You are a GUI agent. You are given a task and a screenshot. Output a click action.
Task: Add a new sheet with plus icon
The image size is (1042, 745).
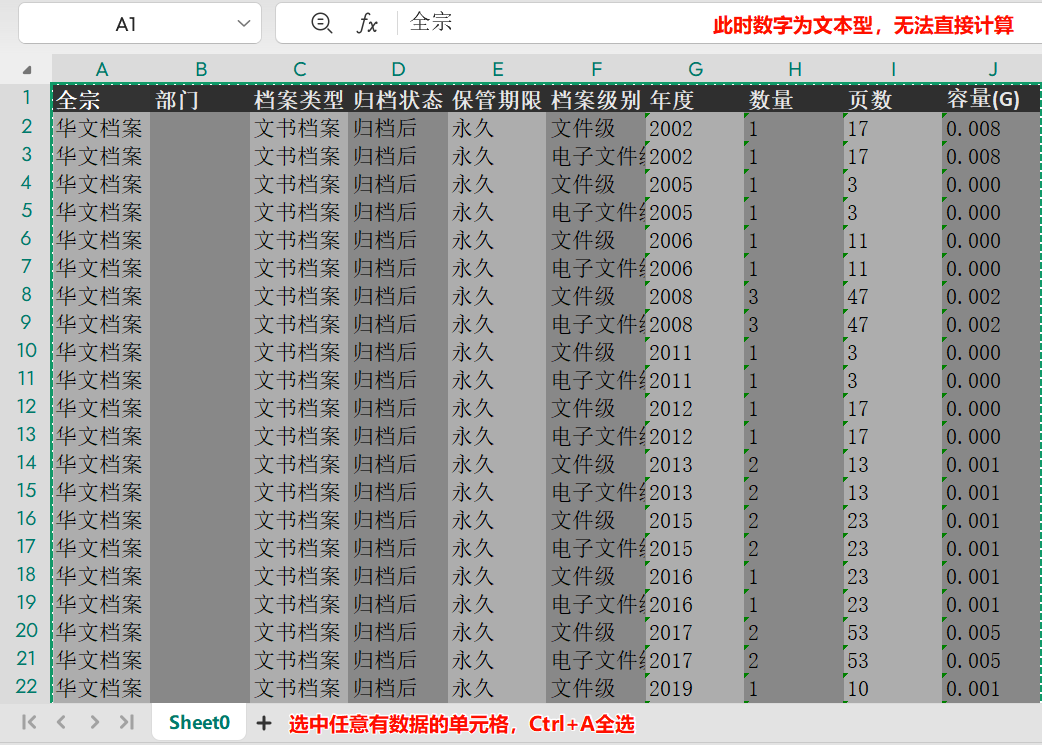(x=263, y=723)
